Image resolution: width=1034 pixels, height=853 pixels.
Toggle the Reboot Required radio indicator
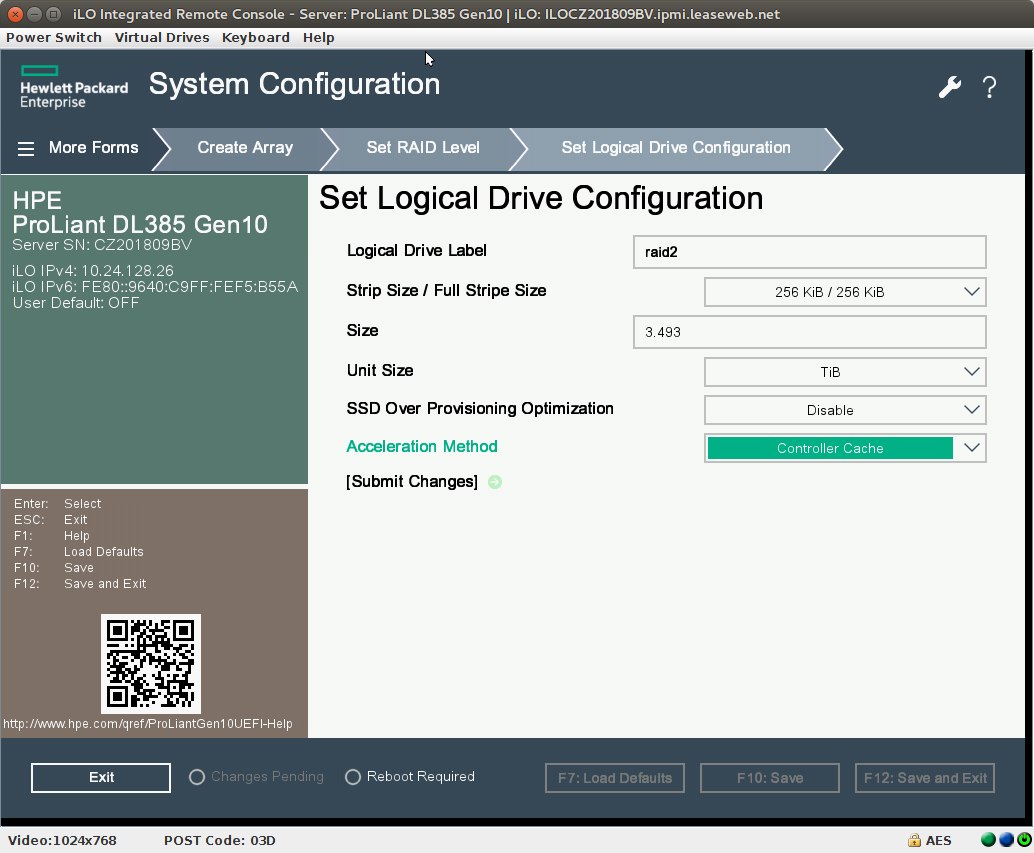coord(353,777)
